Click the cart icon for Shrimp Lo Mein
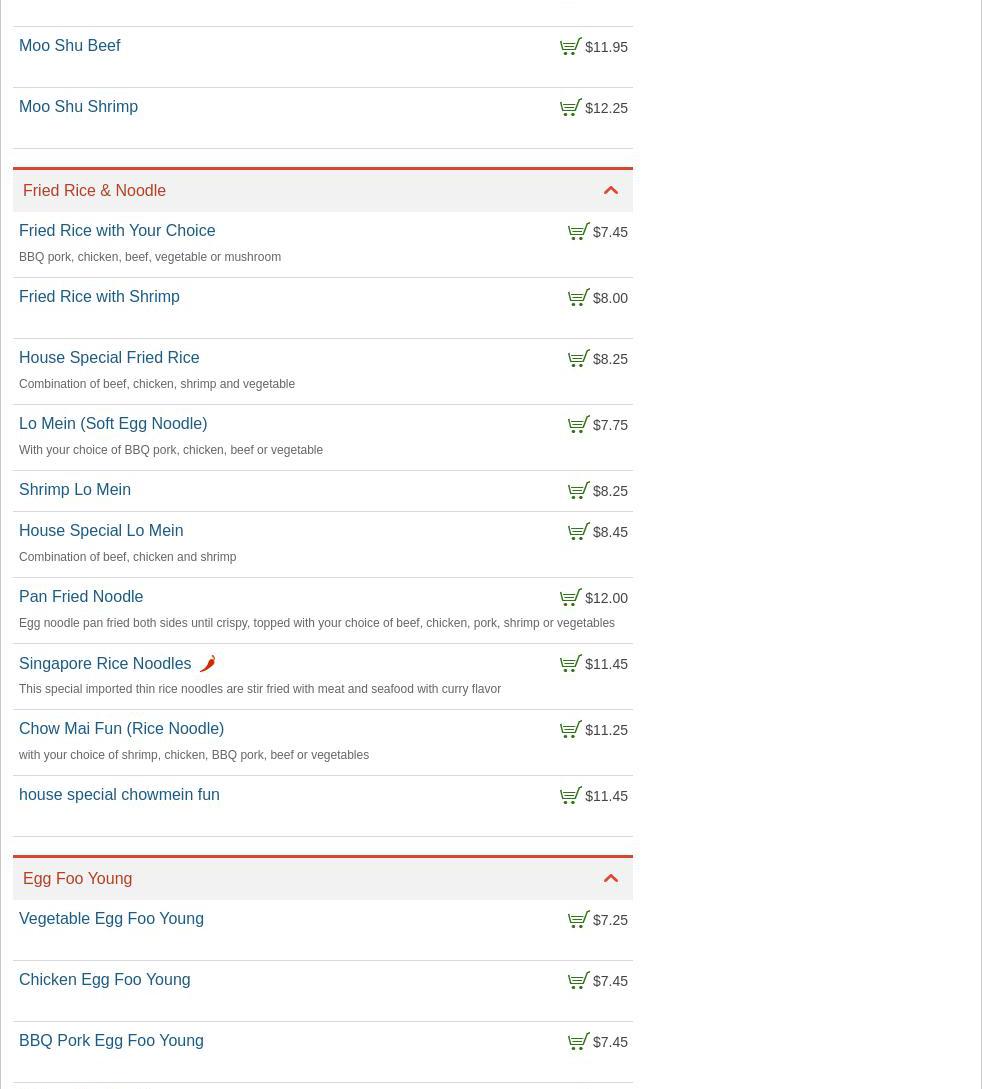The width and height of the screenshot is (982, 1089). pyautogui.click(x=578, y=491)
